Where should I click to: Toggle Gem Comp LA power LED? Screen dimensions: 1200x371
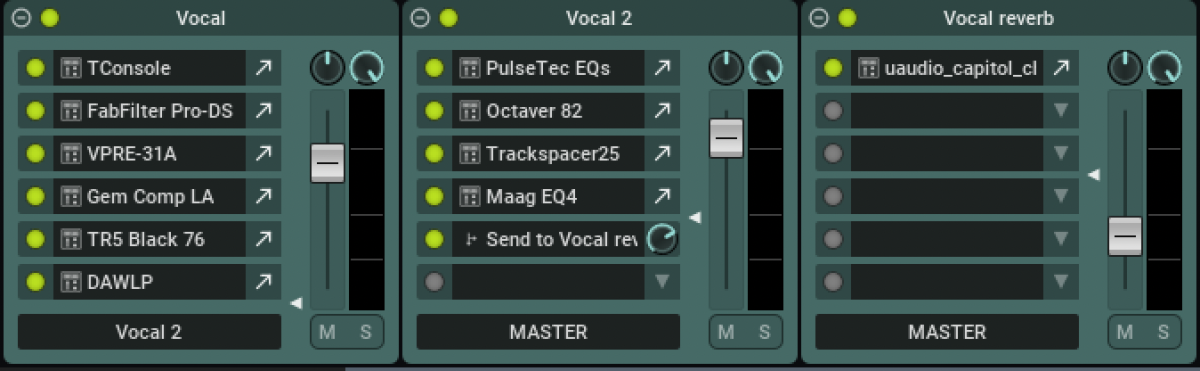35,196
